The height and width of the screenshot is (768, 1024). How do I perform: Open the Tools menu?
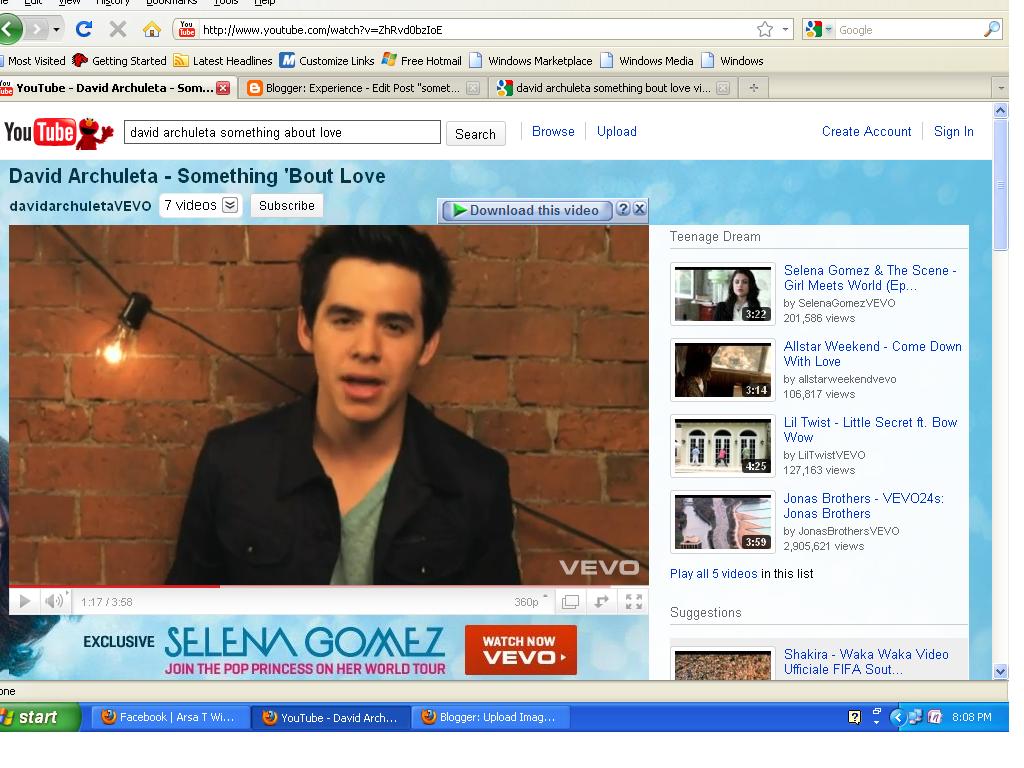coord(226,3)
